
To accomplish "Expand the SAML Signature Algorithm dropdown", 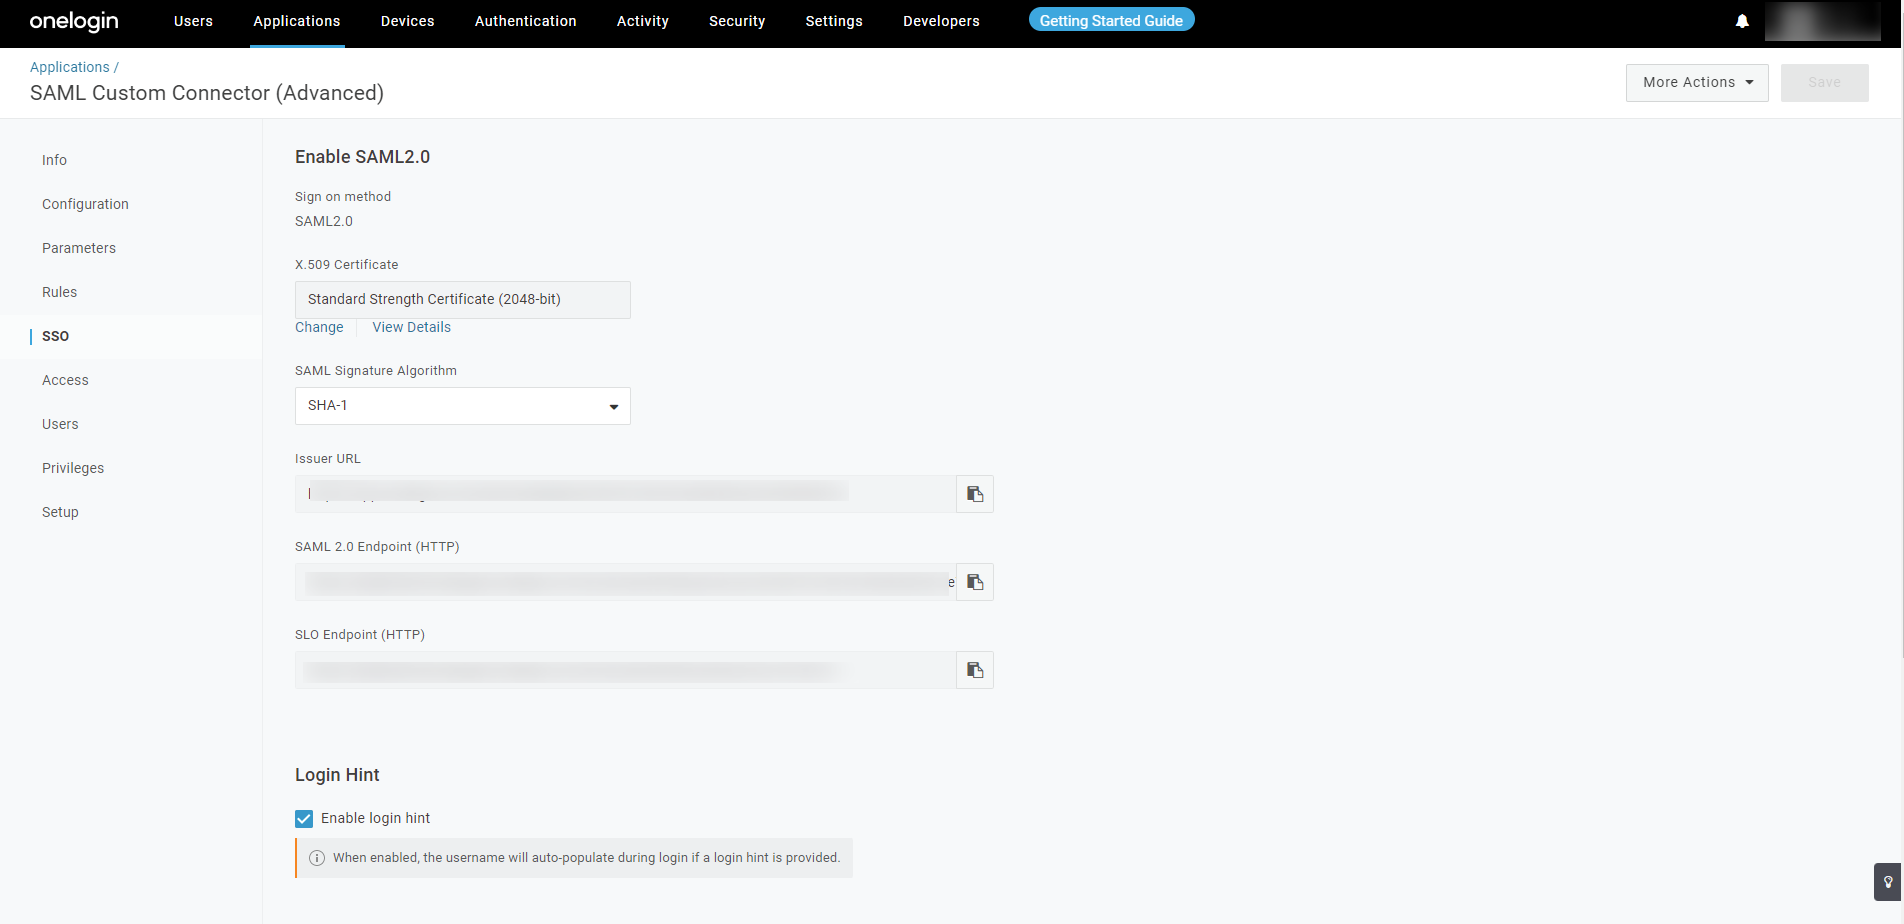I will [462, 406].
